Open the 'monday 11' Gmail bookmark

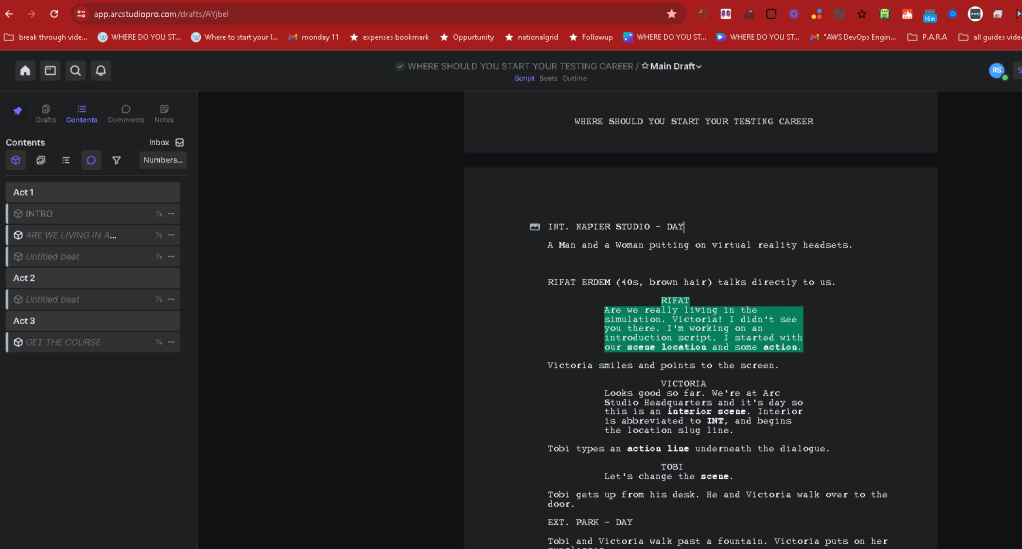pos(314,37)
